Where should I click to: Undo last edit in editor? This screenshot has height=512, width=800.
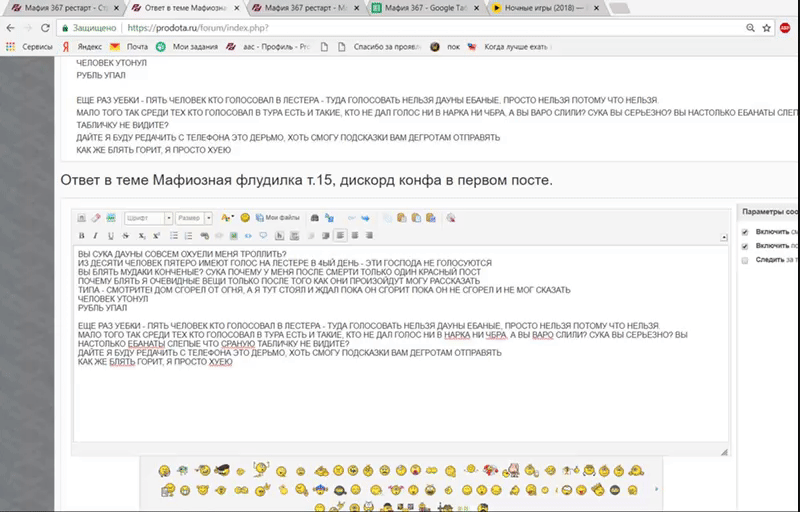coord(351,218)
